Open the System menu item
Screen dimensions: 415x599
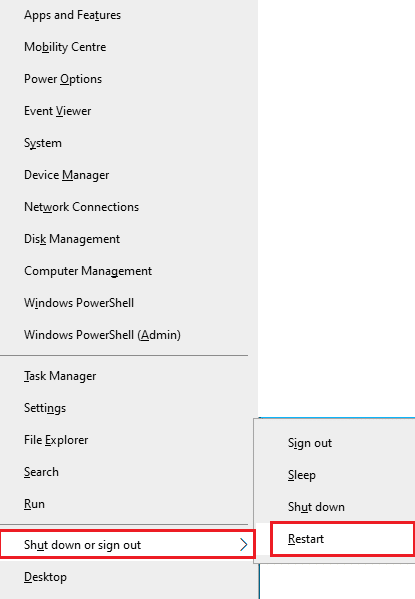coord(128,143)
